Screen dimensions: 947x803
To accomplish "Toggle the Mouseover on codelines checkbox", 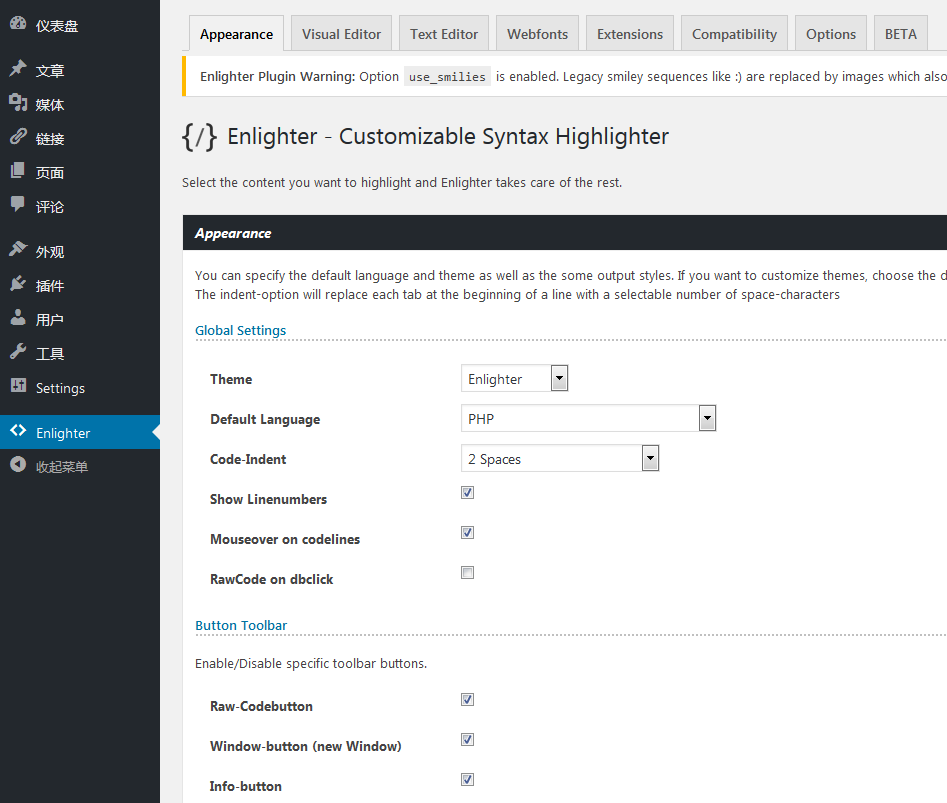I will (x=467, y=533).
